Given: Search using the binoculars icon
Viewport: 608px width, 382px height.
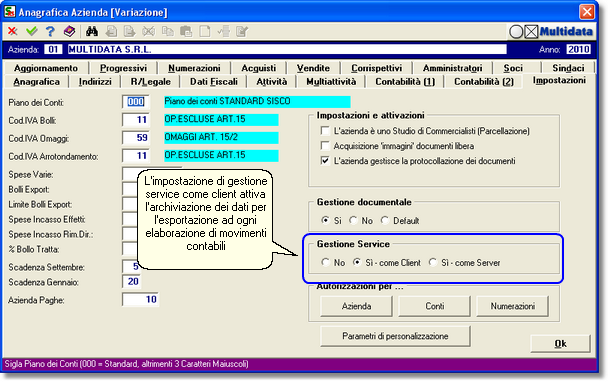Looking at the screenshot, I should tap(92, 31).
